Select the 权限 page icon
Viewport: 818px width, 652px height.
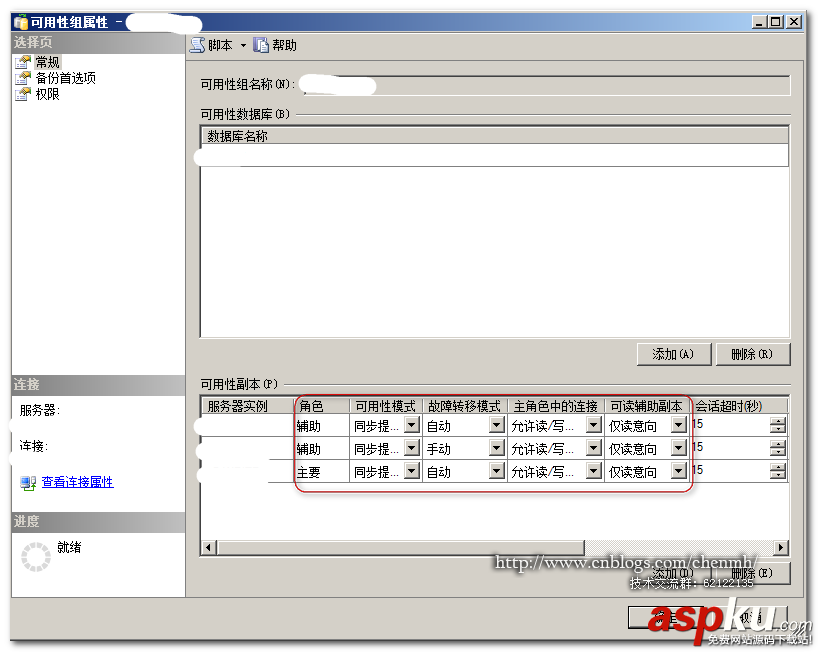pyautogui.click(x=22, y=94)
